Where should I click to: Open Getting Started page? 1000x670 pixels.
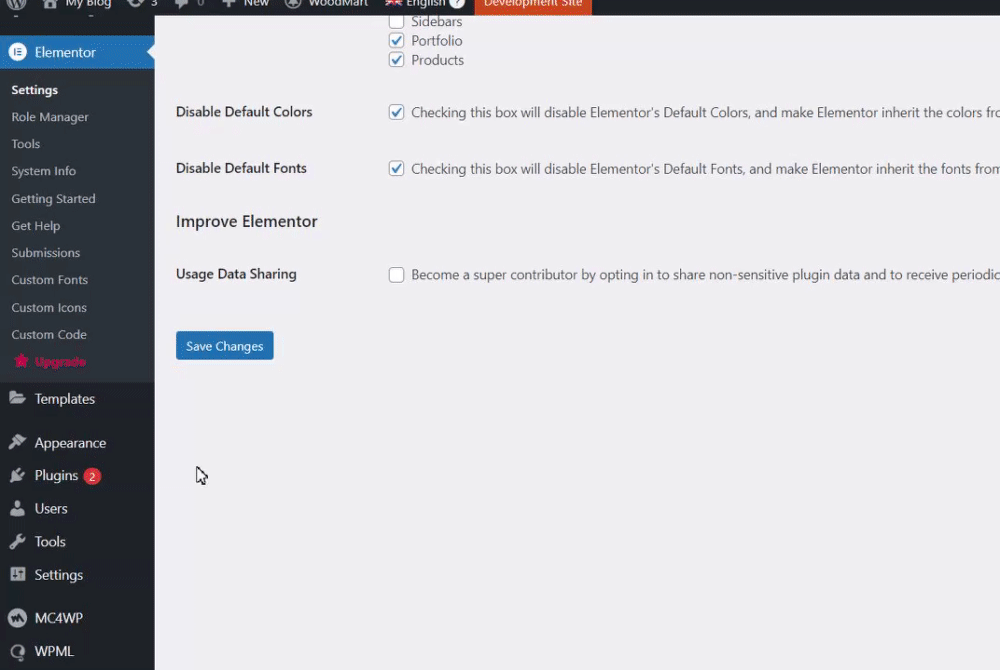53,199
